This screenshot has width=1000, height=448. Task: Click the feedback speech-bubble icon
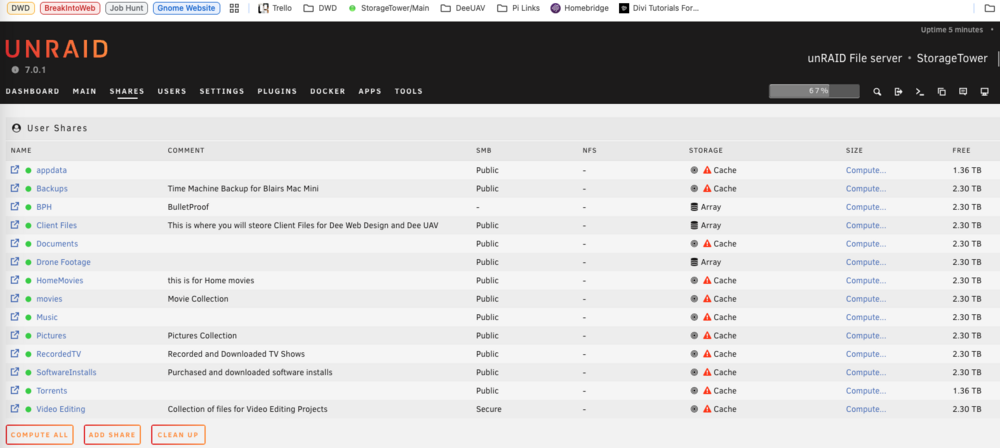(963, 92)
